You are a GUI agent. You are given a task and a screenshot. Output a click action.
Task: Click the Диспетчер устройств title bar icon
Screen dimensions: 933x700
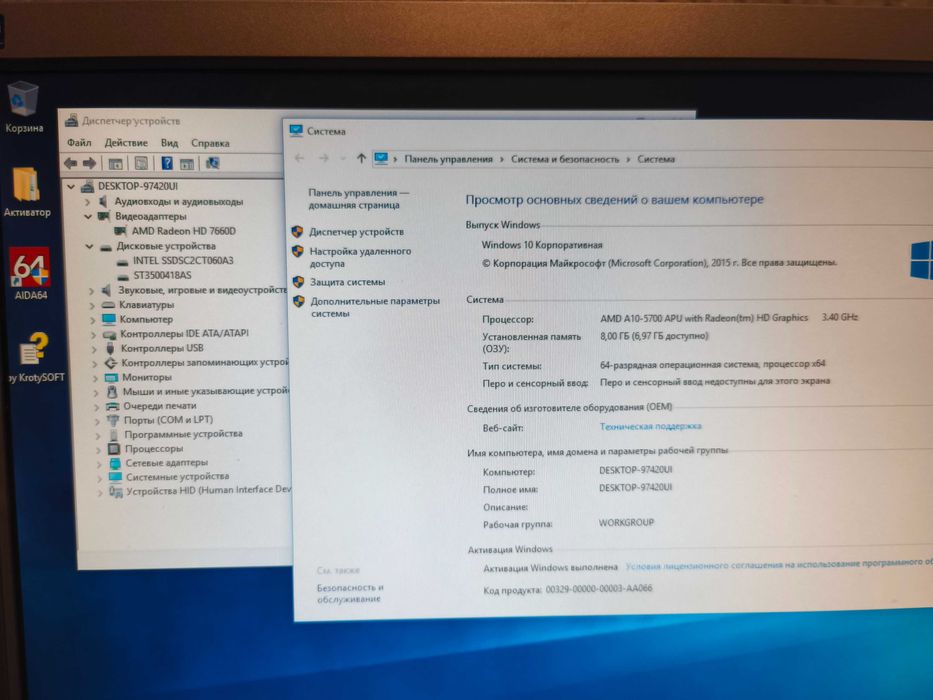[x=71, y=121]
